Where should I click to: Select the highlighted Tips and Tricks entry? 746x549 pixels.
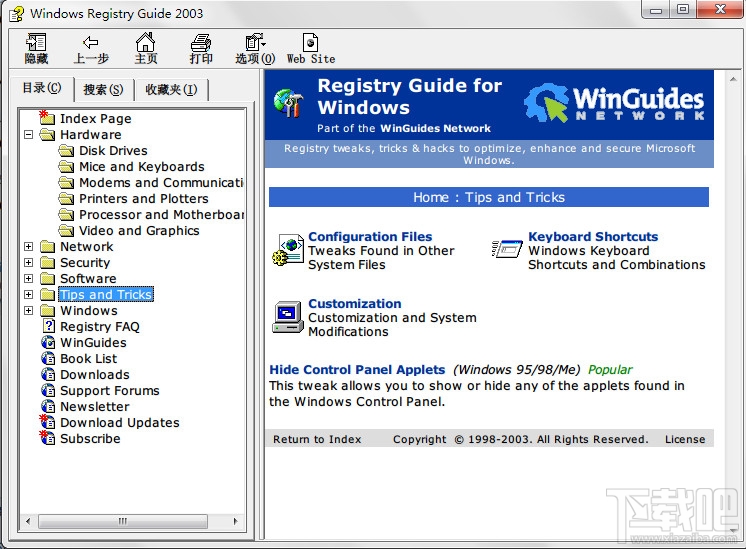click(x=106, y=294)
